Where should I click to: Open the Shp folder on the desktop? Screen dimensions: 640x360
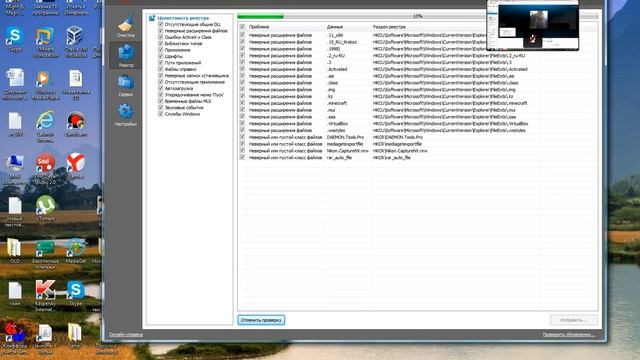[x=75, y=336]
